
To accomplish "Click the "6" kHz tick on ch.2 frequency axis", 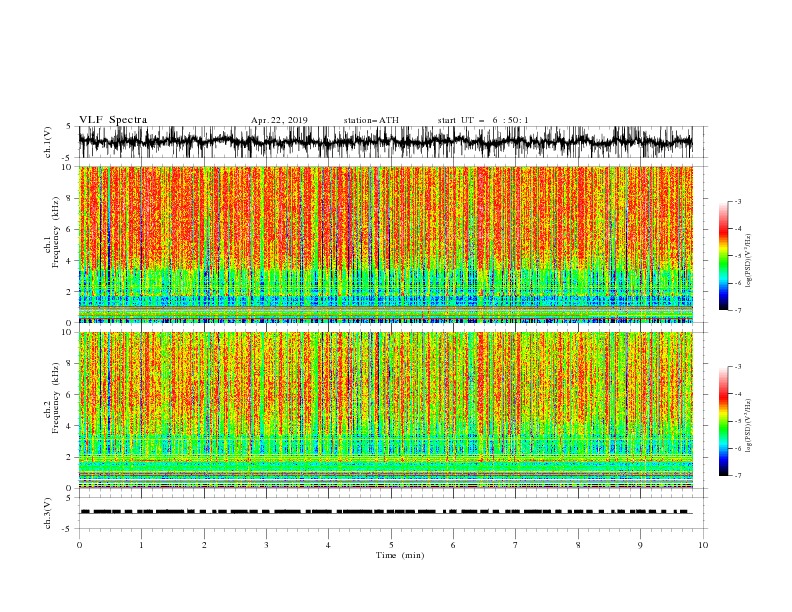I will coord(69,395).
